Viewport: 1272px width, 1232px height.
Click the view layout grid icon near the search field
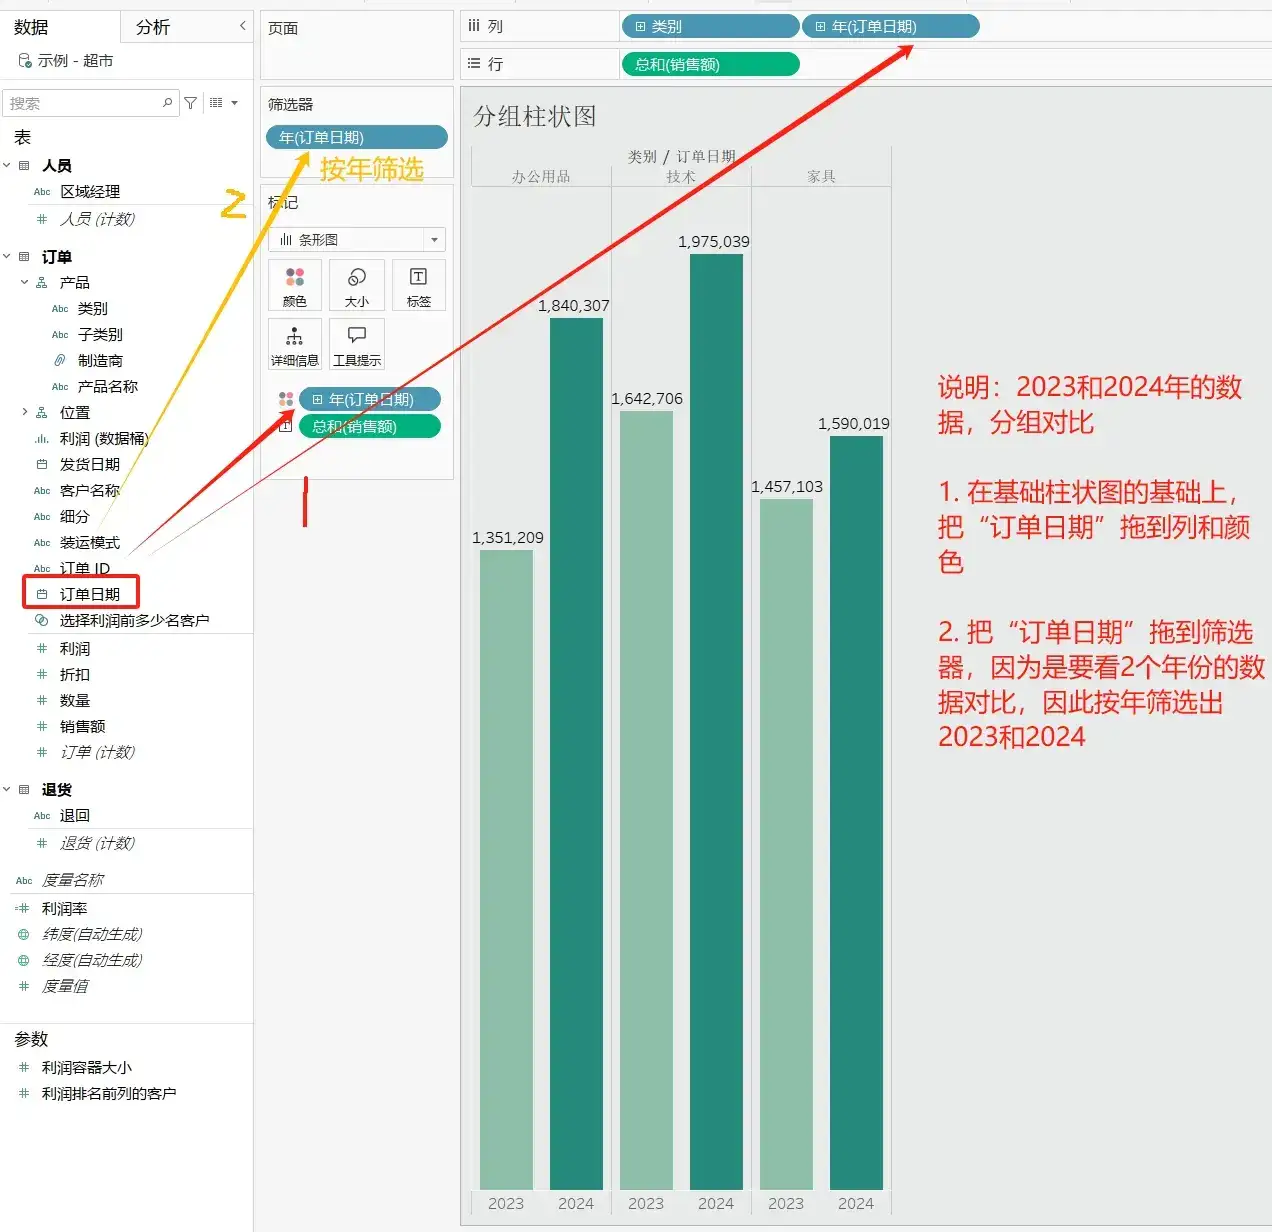tap(216, 102)
